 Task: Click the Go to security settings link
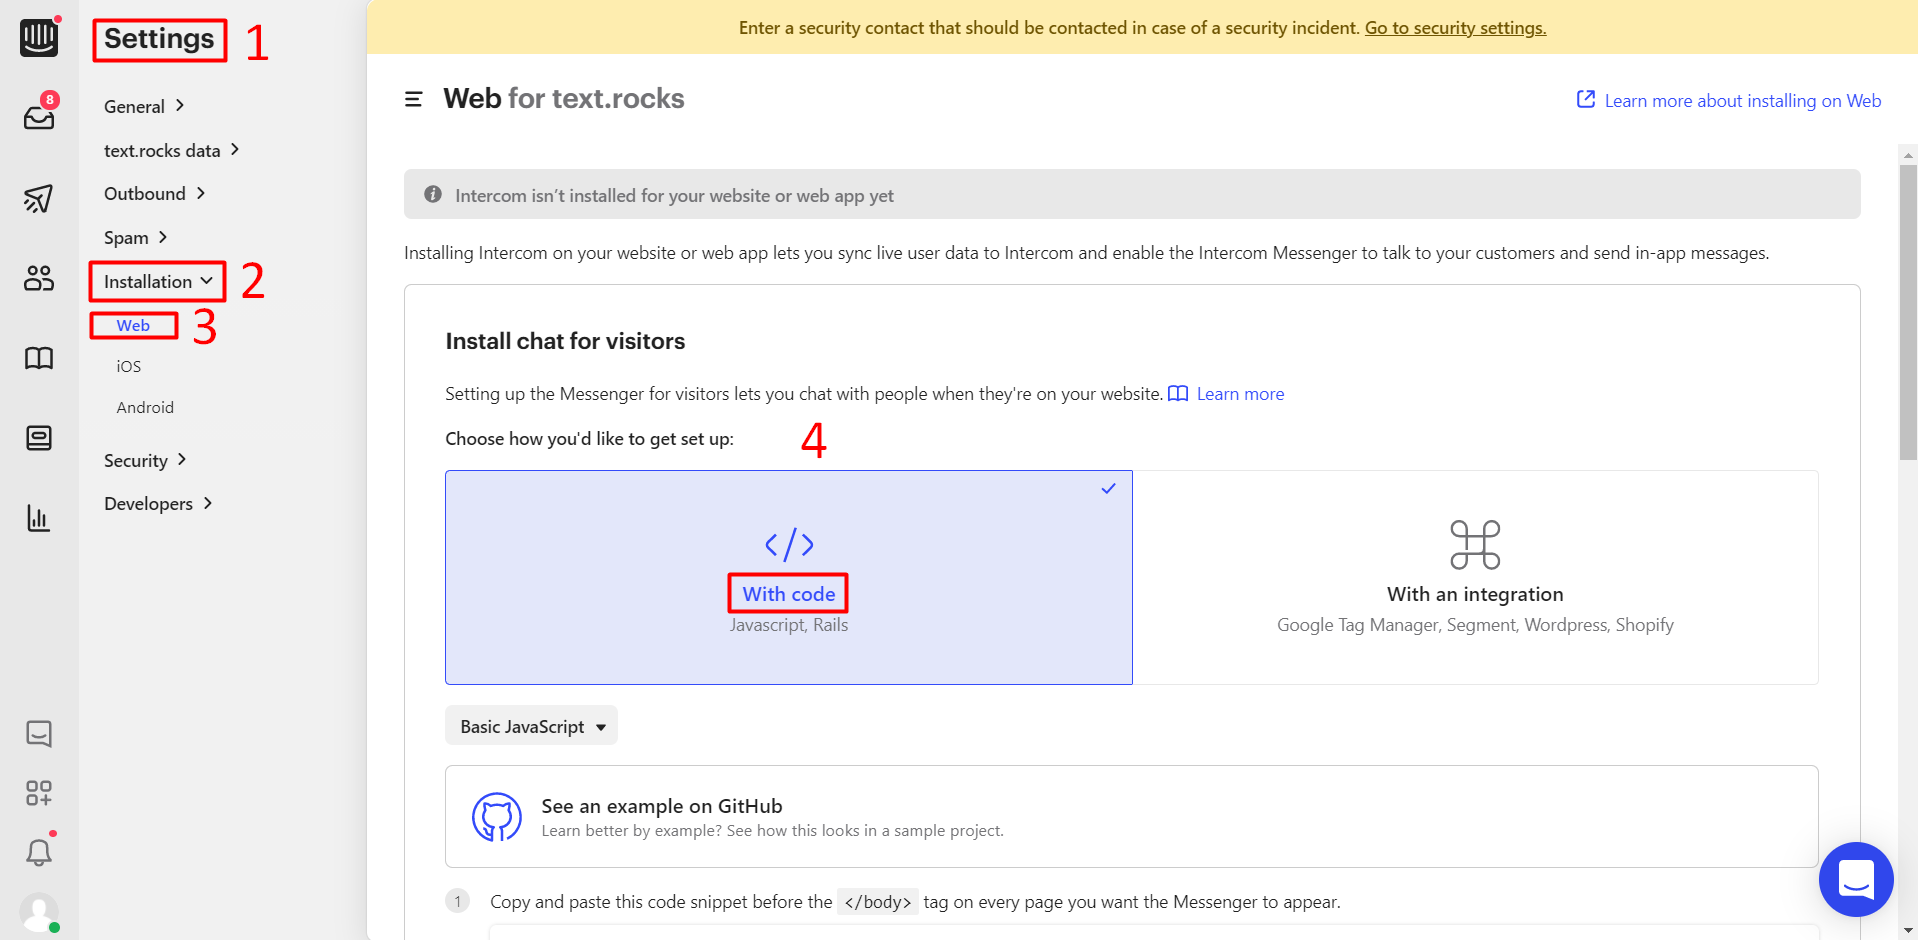[1455, 28]
